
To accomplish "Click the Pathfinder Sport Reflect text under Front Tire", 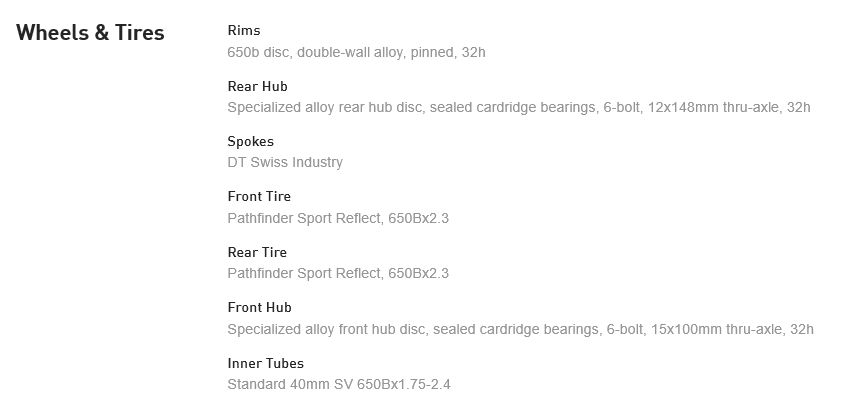I will pos(303,218).
